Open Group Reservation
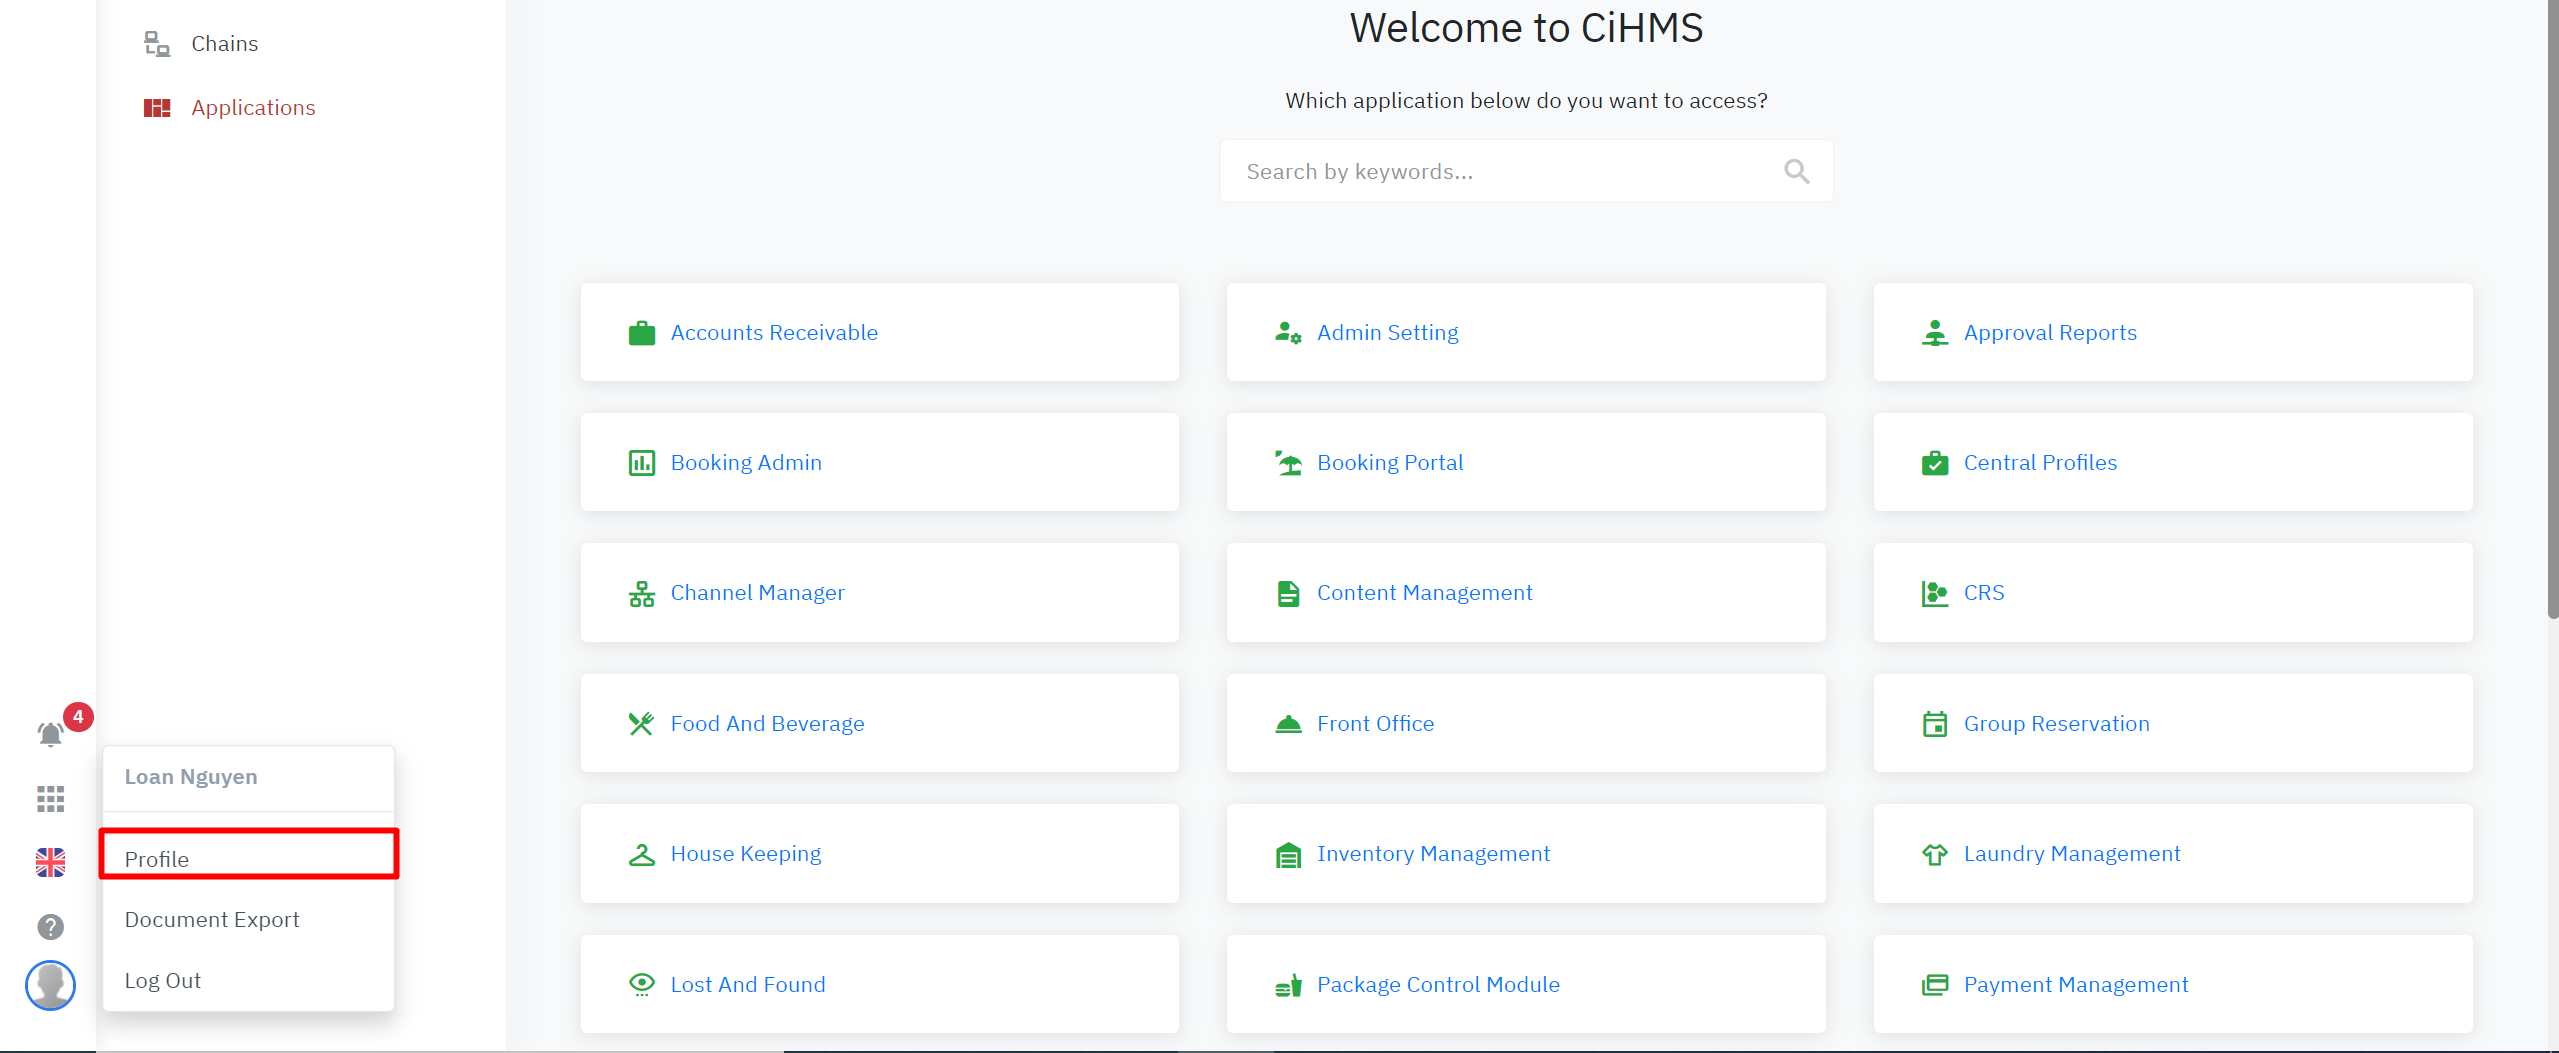2559x1053 pixels. click(2173, 724)
